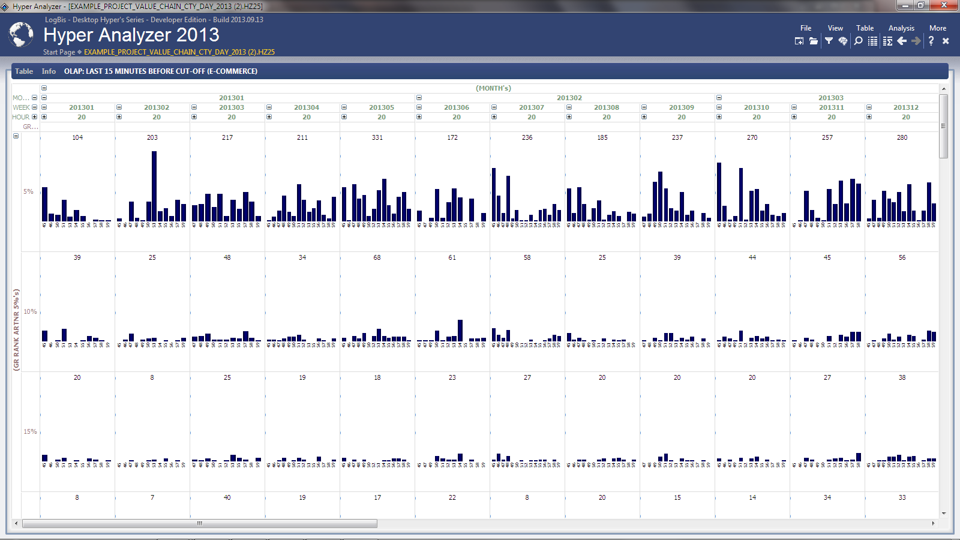Collapse week 201306 column
Screen dimensions: 960x540
[x=419, y=107]
